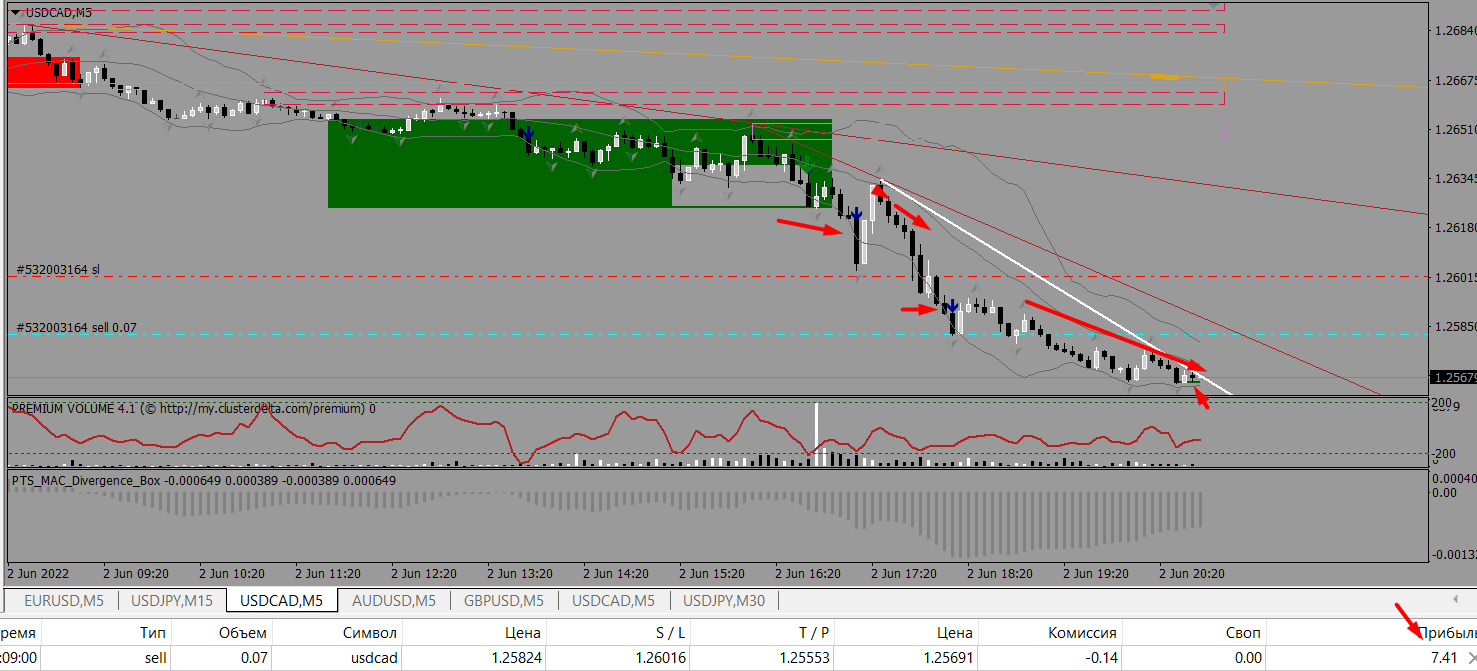Image resolution: width=1477 pixels, height=671 pixels.
Task: Switch to the EURUSD,M5 chart tab
Action: (x=62, y=600)
